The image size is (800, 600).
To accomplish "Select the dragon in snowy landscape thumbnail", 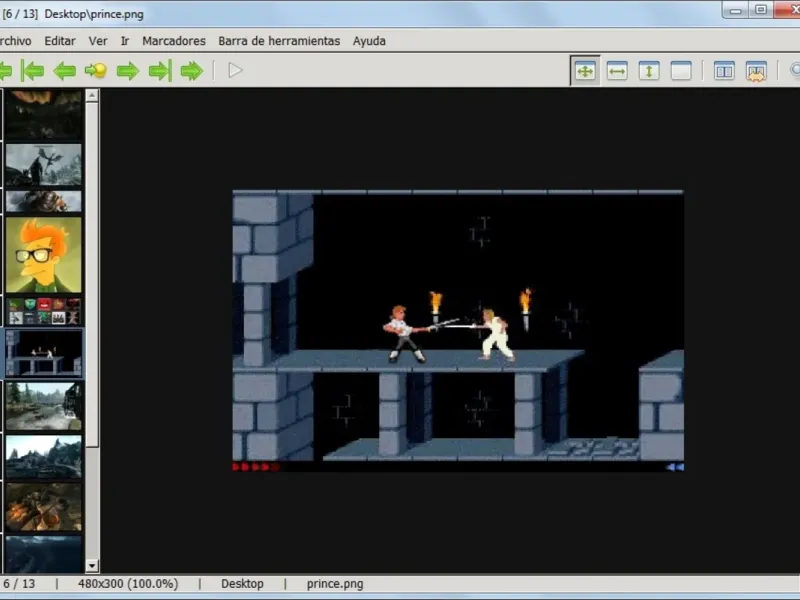I will (x=43, y=164).
